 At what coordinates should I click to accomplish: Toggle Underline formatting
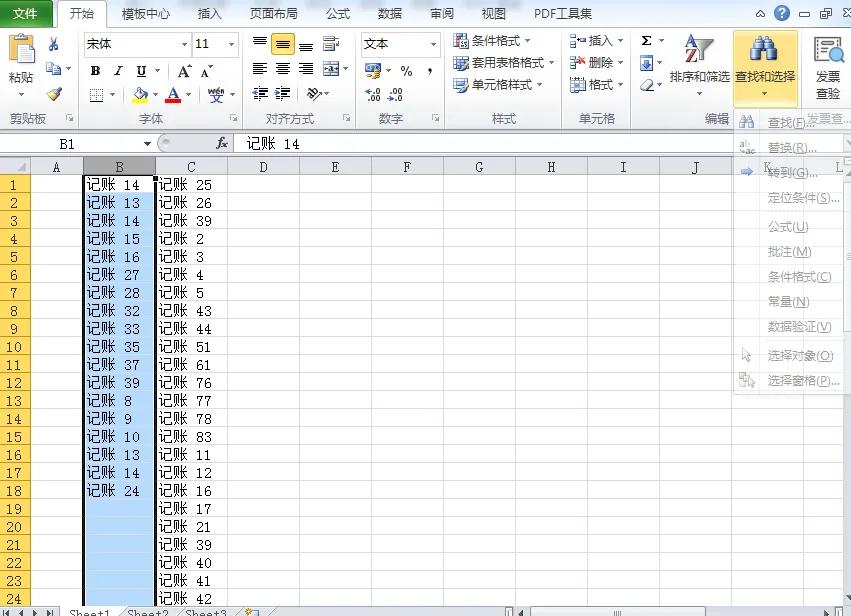(141, 71)
